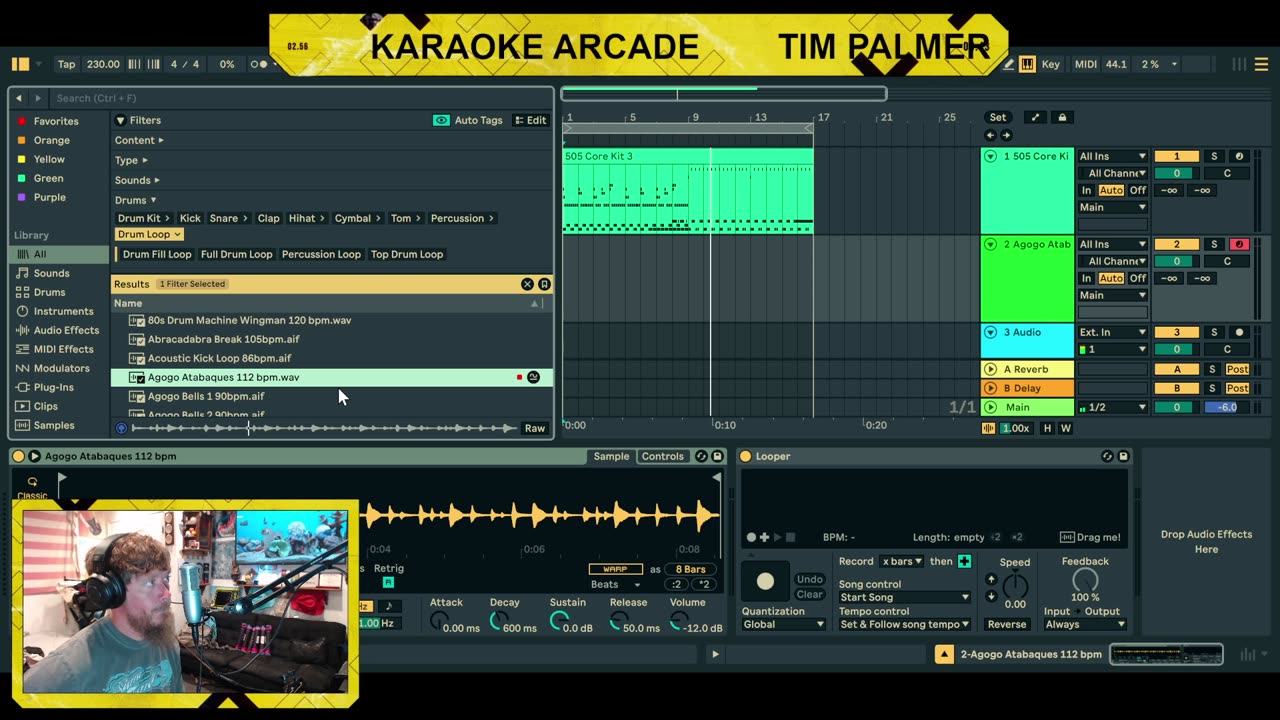
Task: Click the Tap tempo button
Action: tap(66, 64)
